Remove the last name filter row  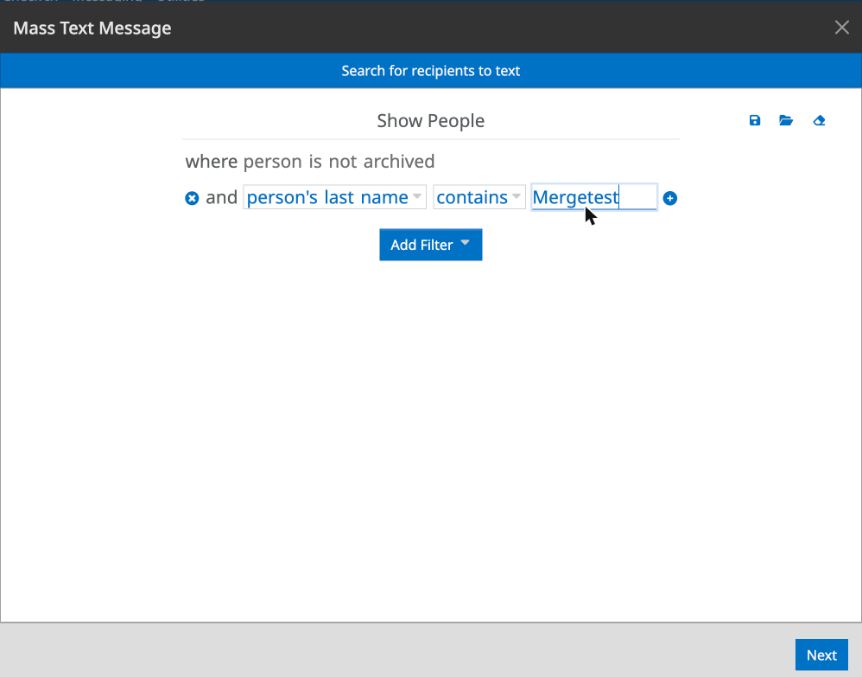[x=192, y=198]
